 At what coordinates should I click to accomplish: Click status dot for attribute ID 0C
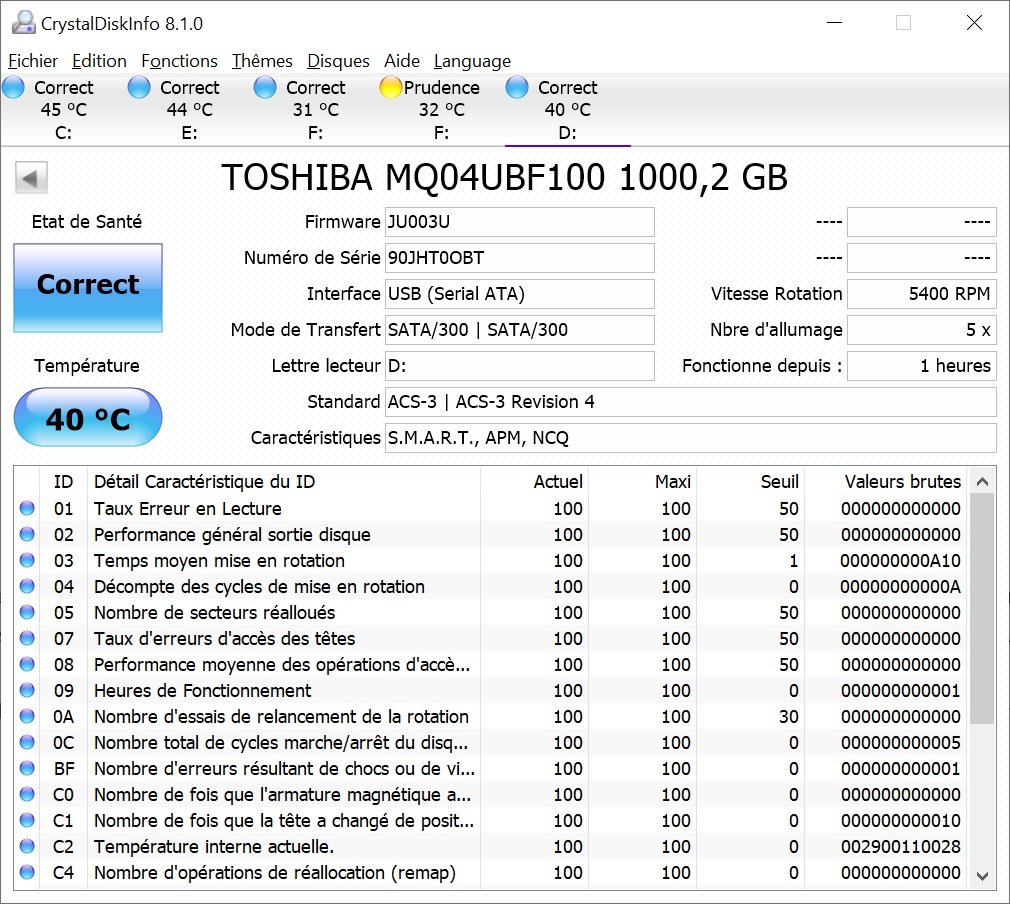tap(27, 742)
